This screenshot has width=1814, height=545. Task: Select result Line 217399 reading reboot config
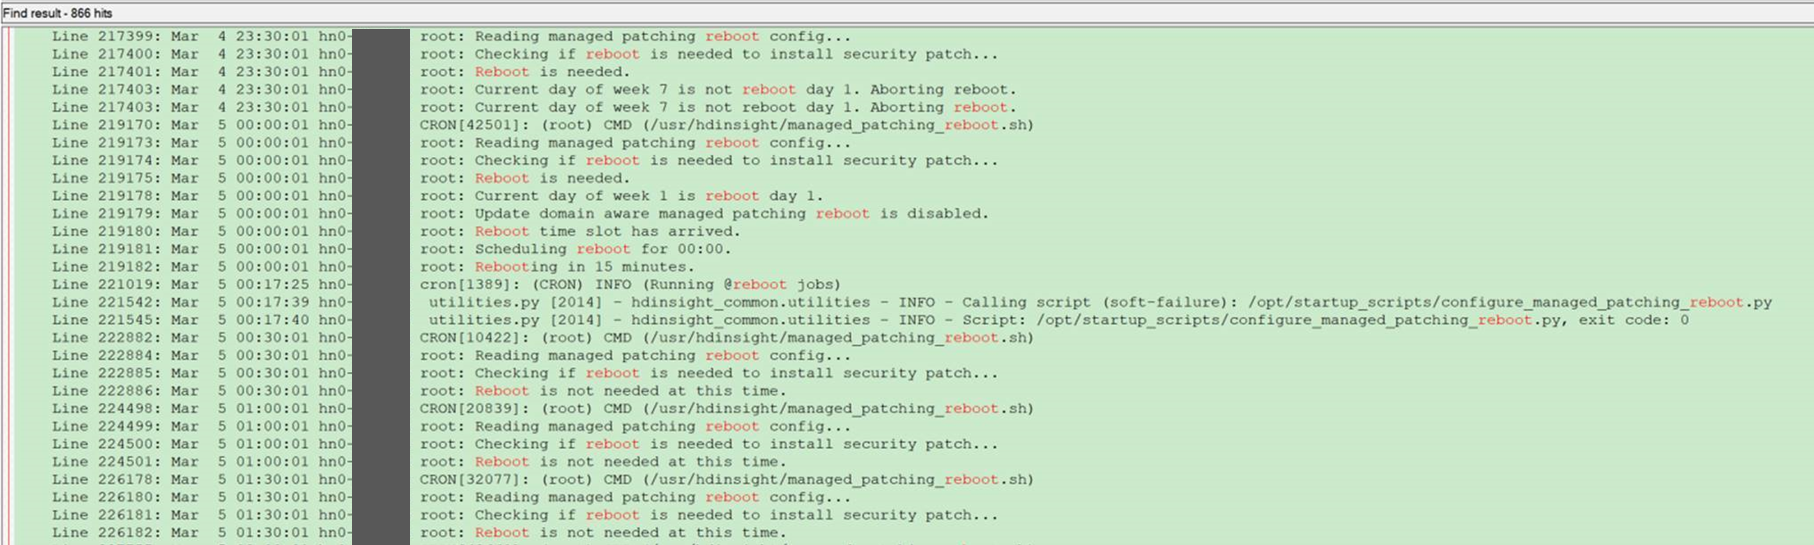(x=634, y=36)
